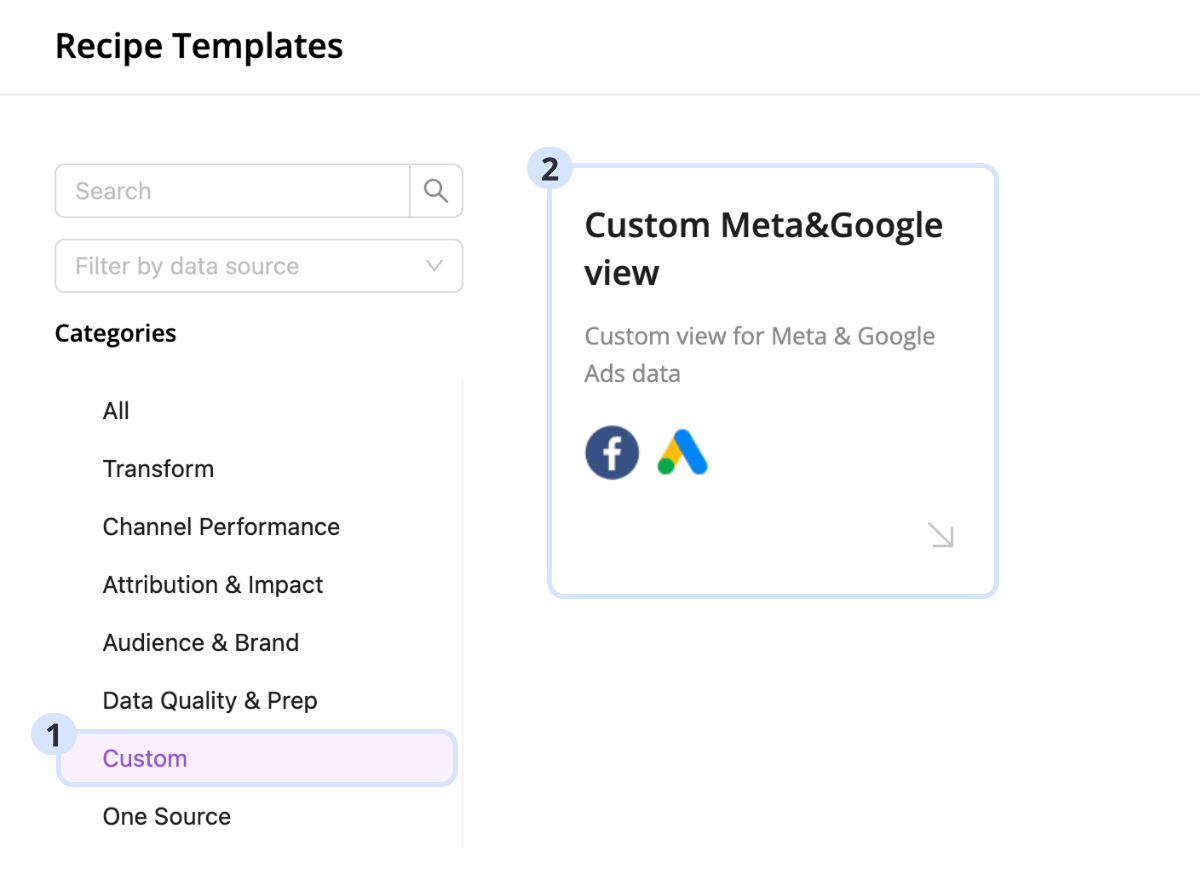Open the Filter by data source dropdown
The width and height of the screenshot is (1200, 882).
240,266
